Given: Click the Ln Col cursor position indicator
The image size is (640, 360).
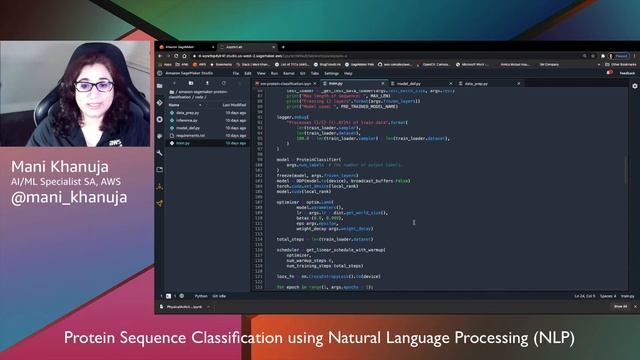Looking at the screenshot, I should click(584, 296).
